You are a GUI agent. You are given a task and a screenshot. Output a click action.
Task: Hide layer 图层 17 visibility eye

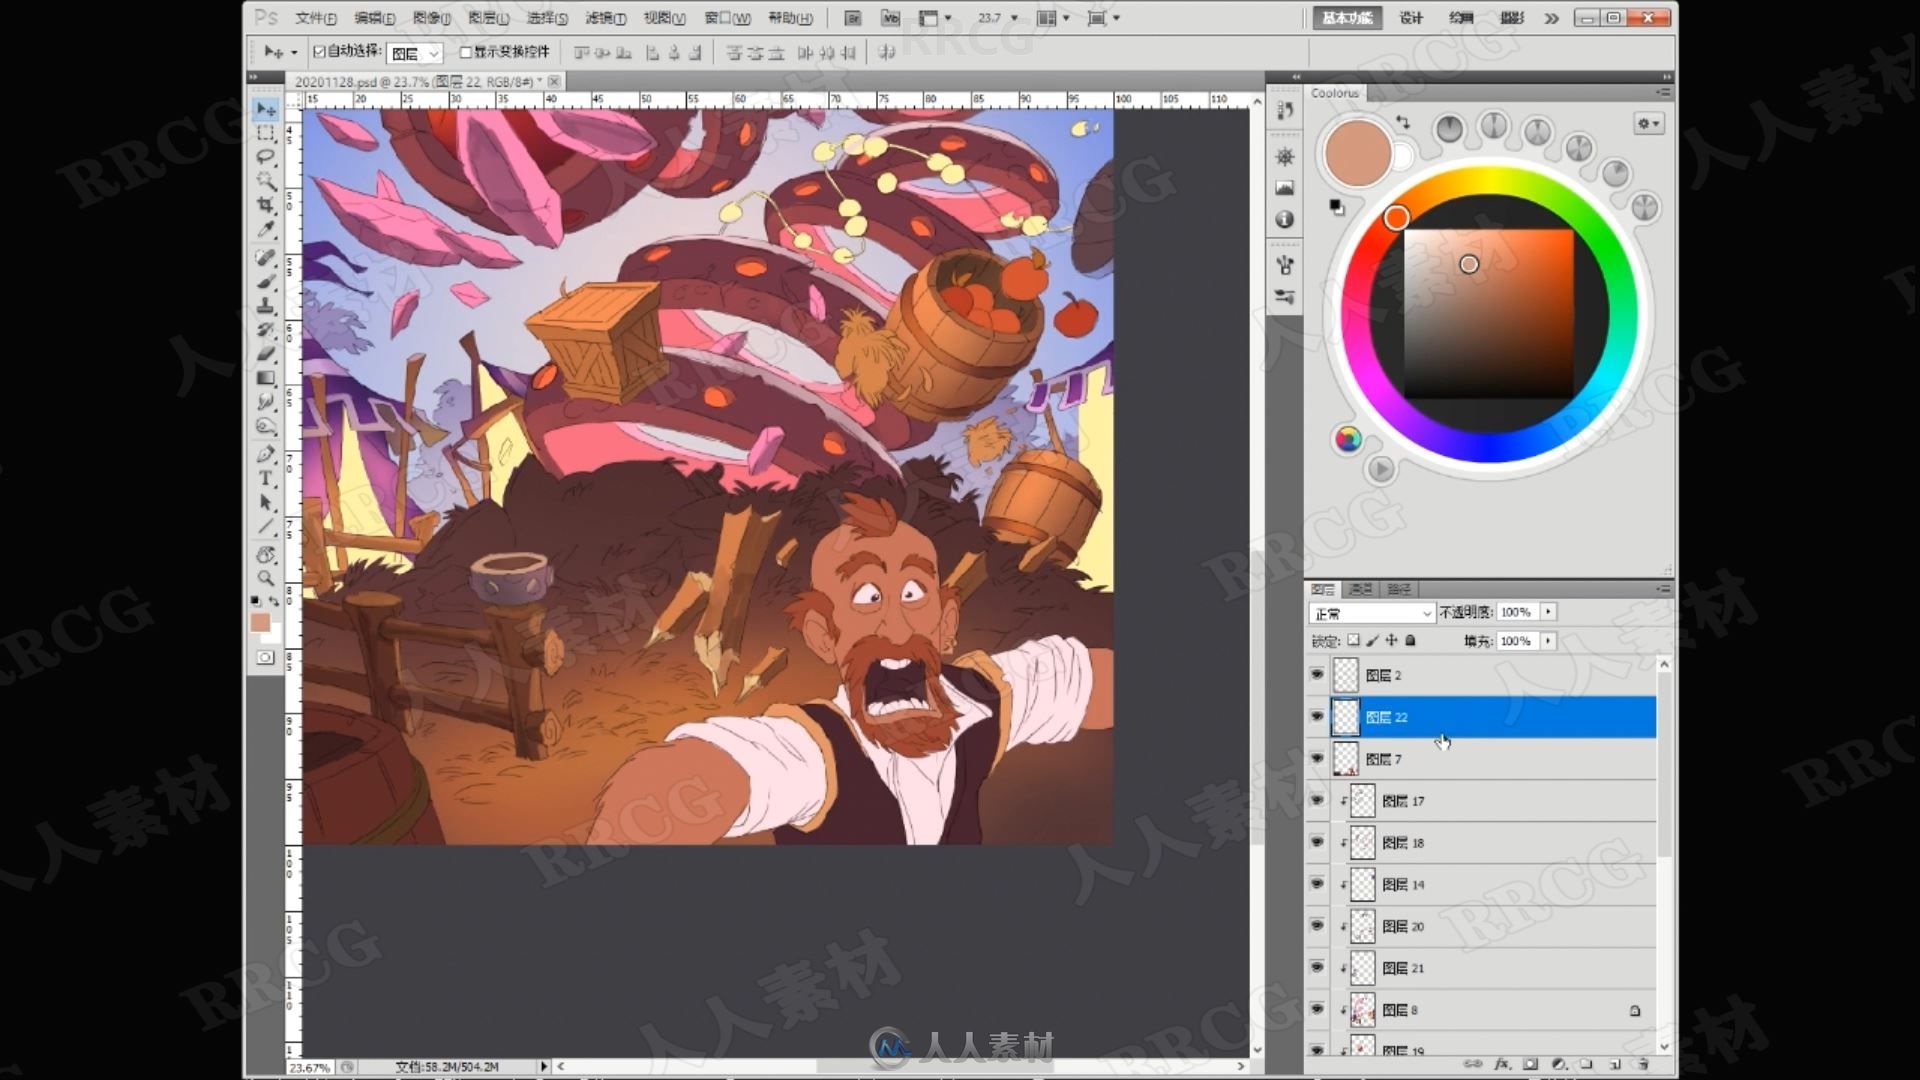(1317, 801)
